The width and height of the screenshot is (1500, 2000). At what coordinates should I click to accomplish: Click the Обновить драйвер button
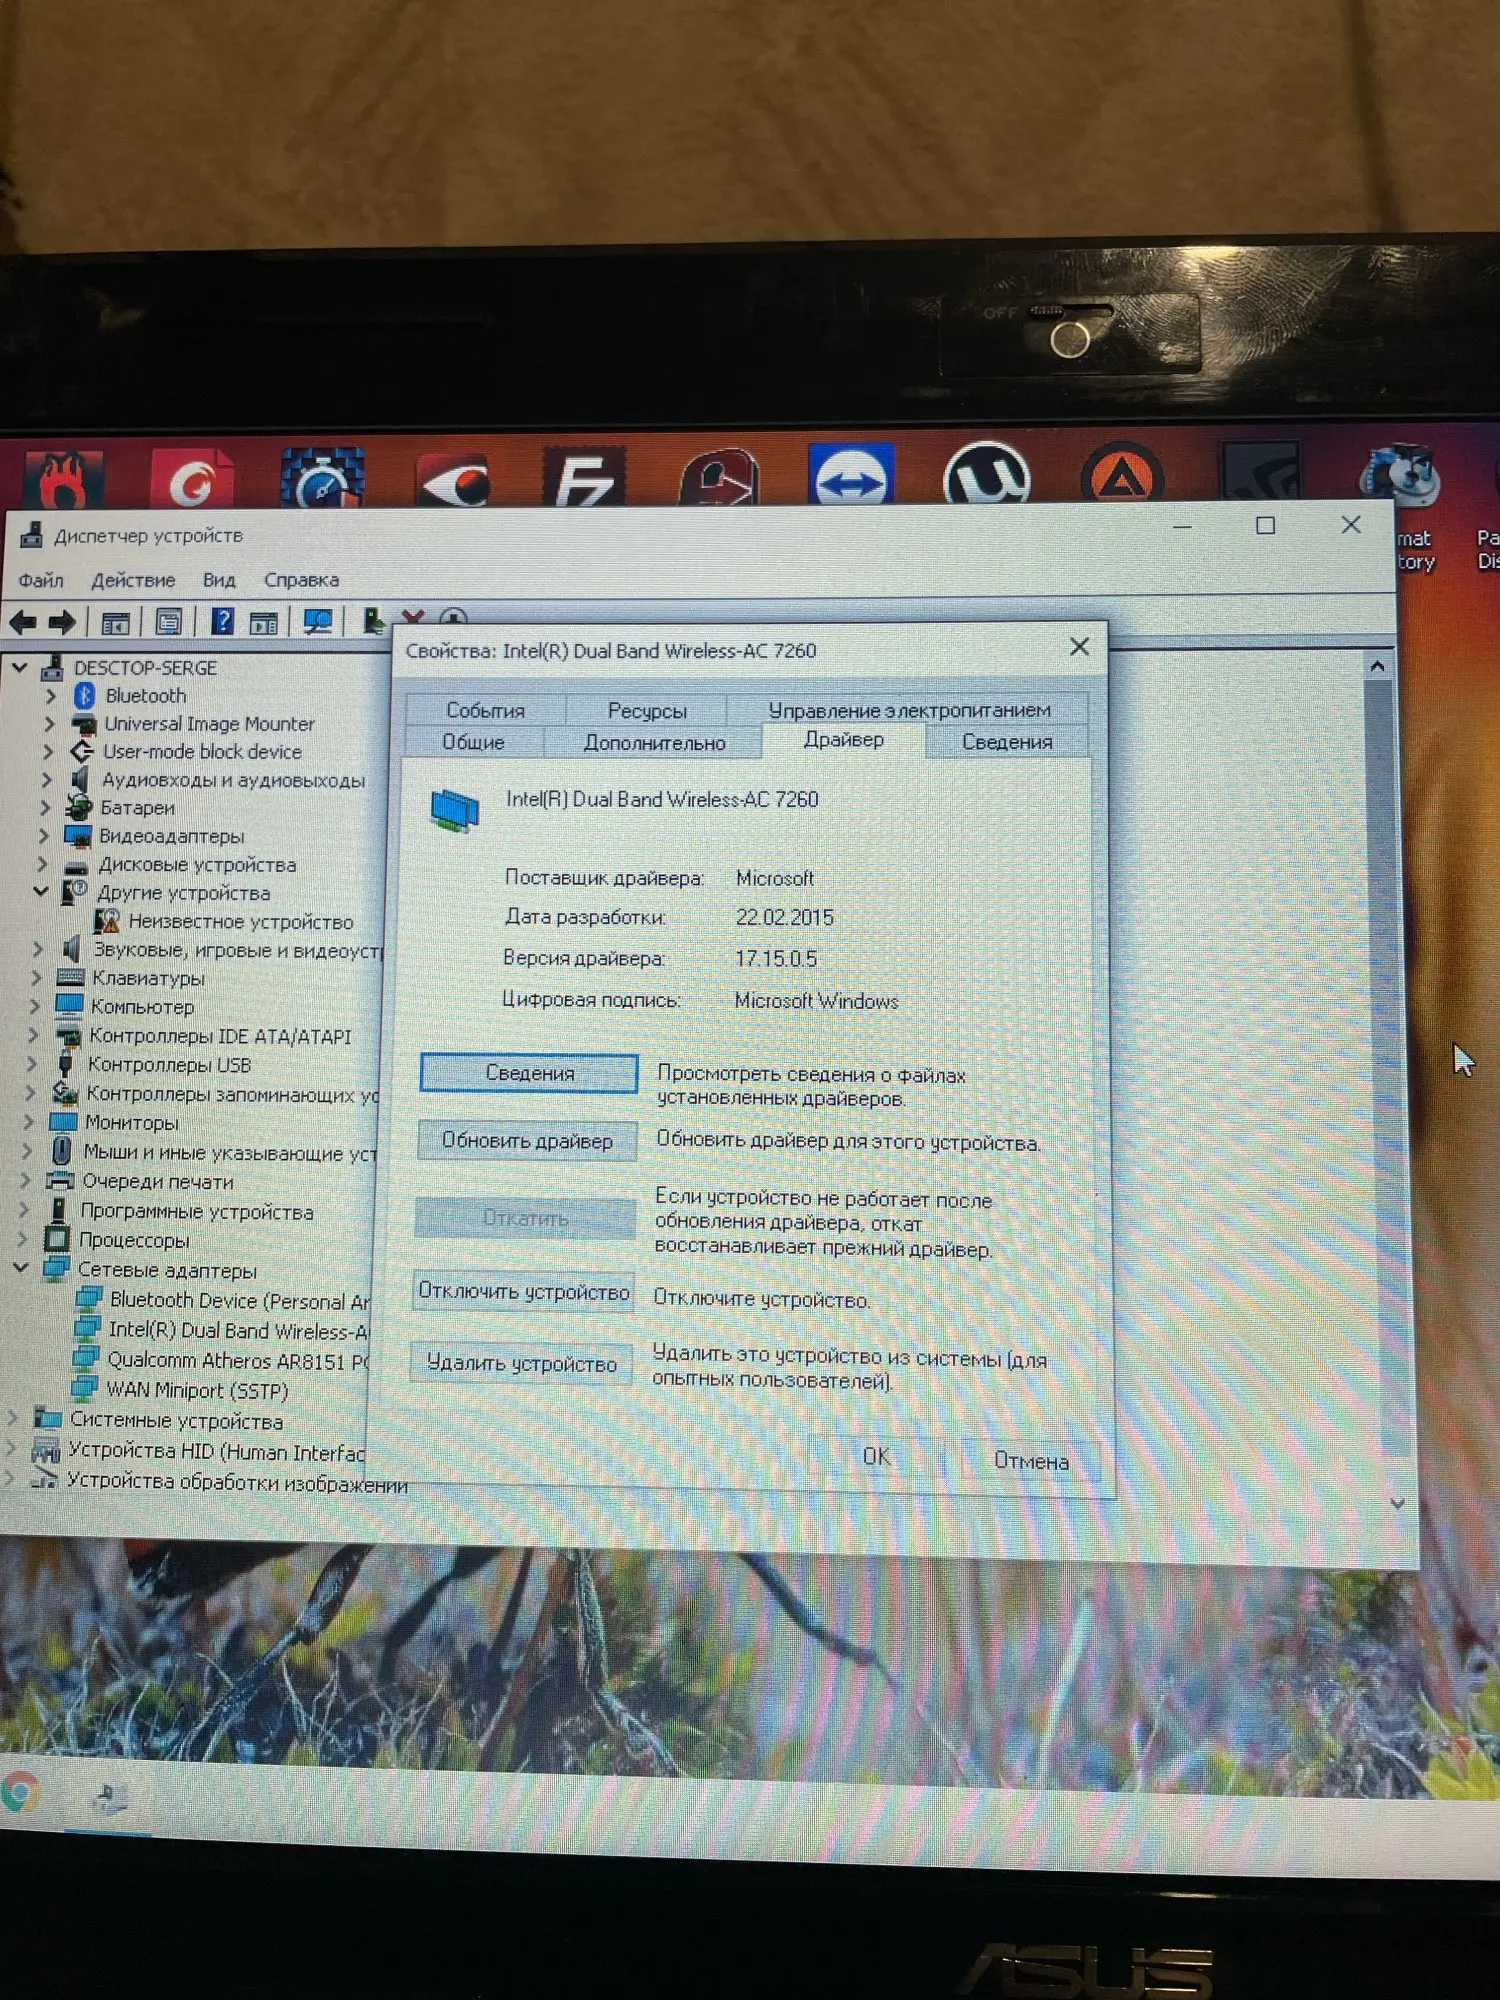pyautogui.click(x=527, y=1141)
